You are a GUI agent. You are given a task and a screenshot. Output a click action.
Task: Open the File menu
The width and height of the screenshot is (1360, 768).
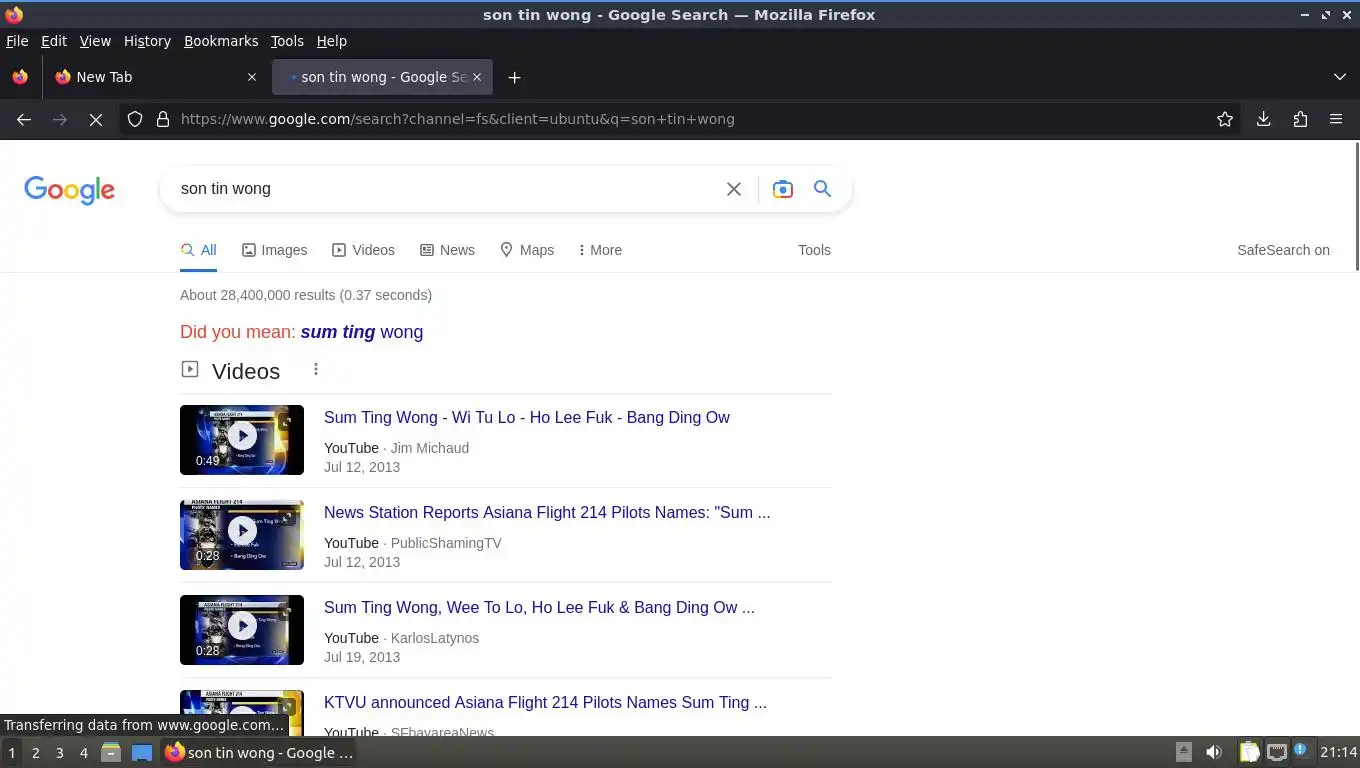pyautogui.click(x=17, y=41)
